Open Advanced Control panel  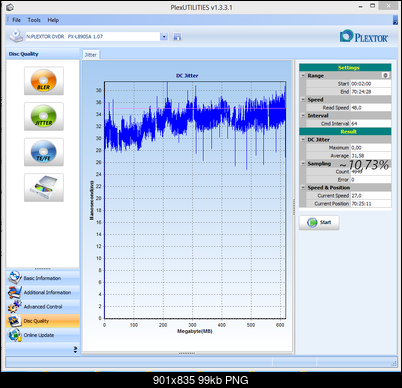point(43,306)
